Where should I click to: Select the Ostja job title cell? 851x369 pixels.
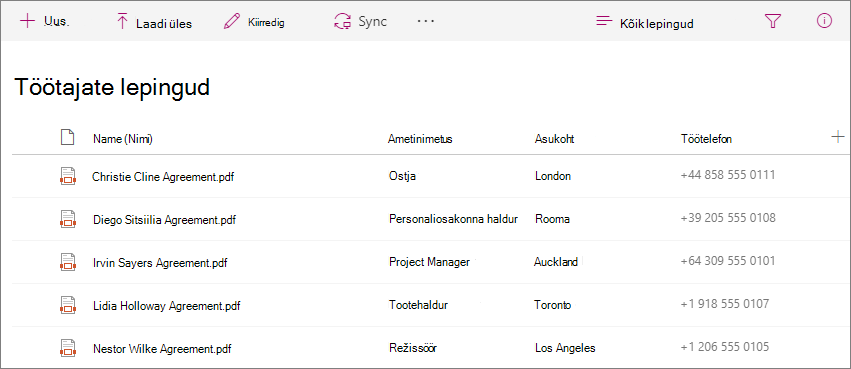(x=402, y=176)
